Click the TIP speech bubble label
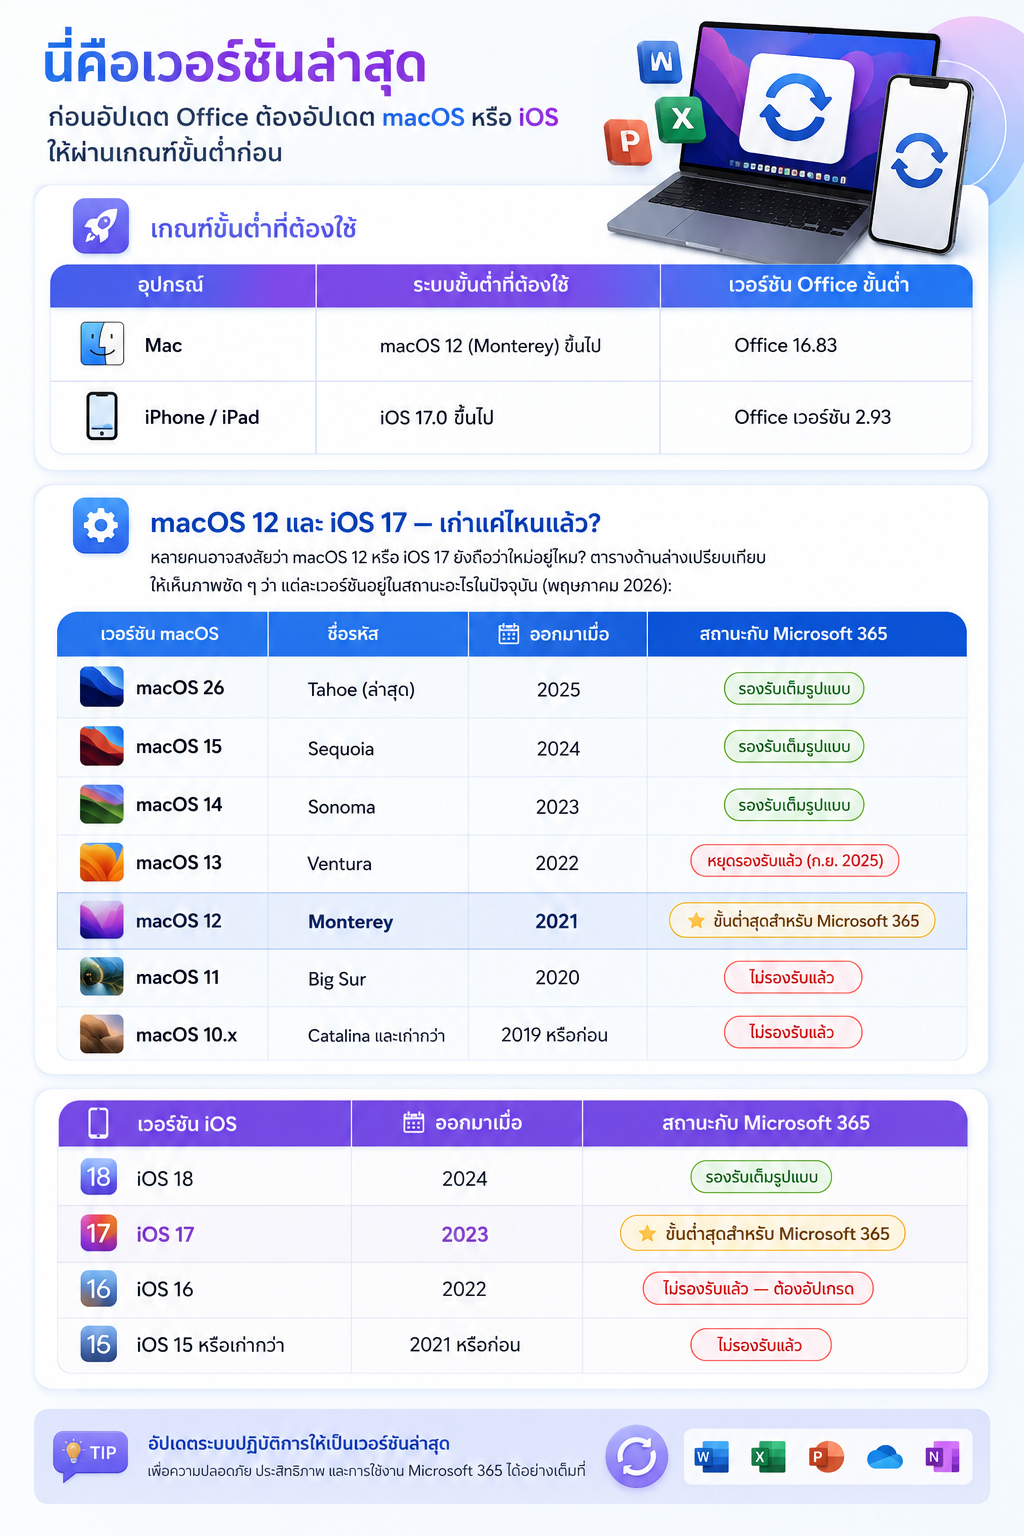The width and height of the screenshot is (1024, 1536). [x=91, y=1454]
